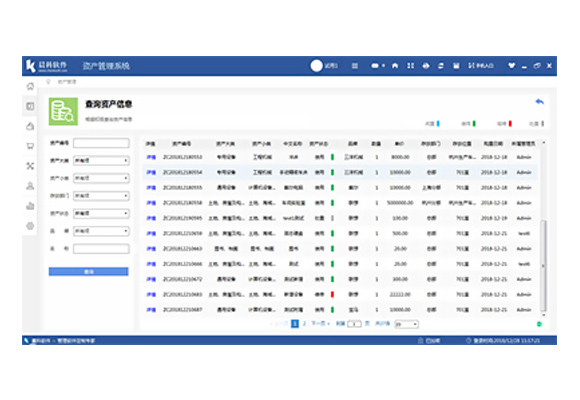Click the clock login-time icon in status bar
The image size is (580, 400).
click(468, 340)
